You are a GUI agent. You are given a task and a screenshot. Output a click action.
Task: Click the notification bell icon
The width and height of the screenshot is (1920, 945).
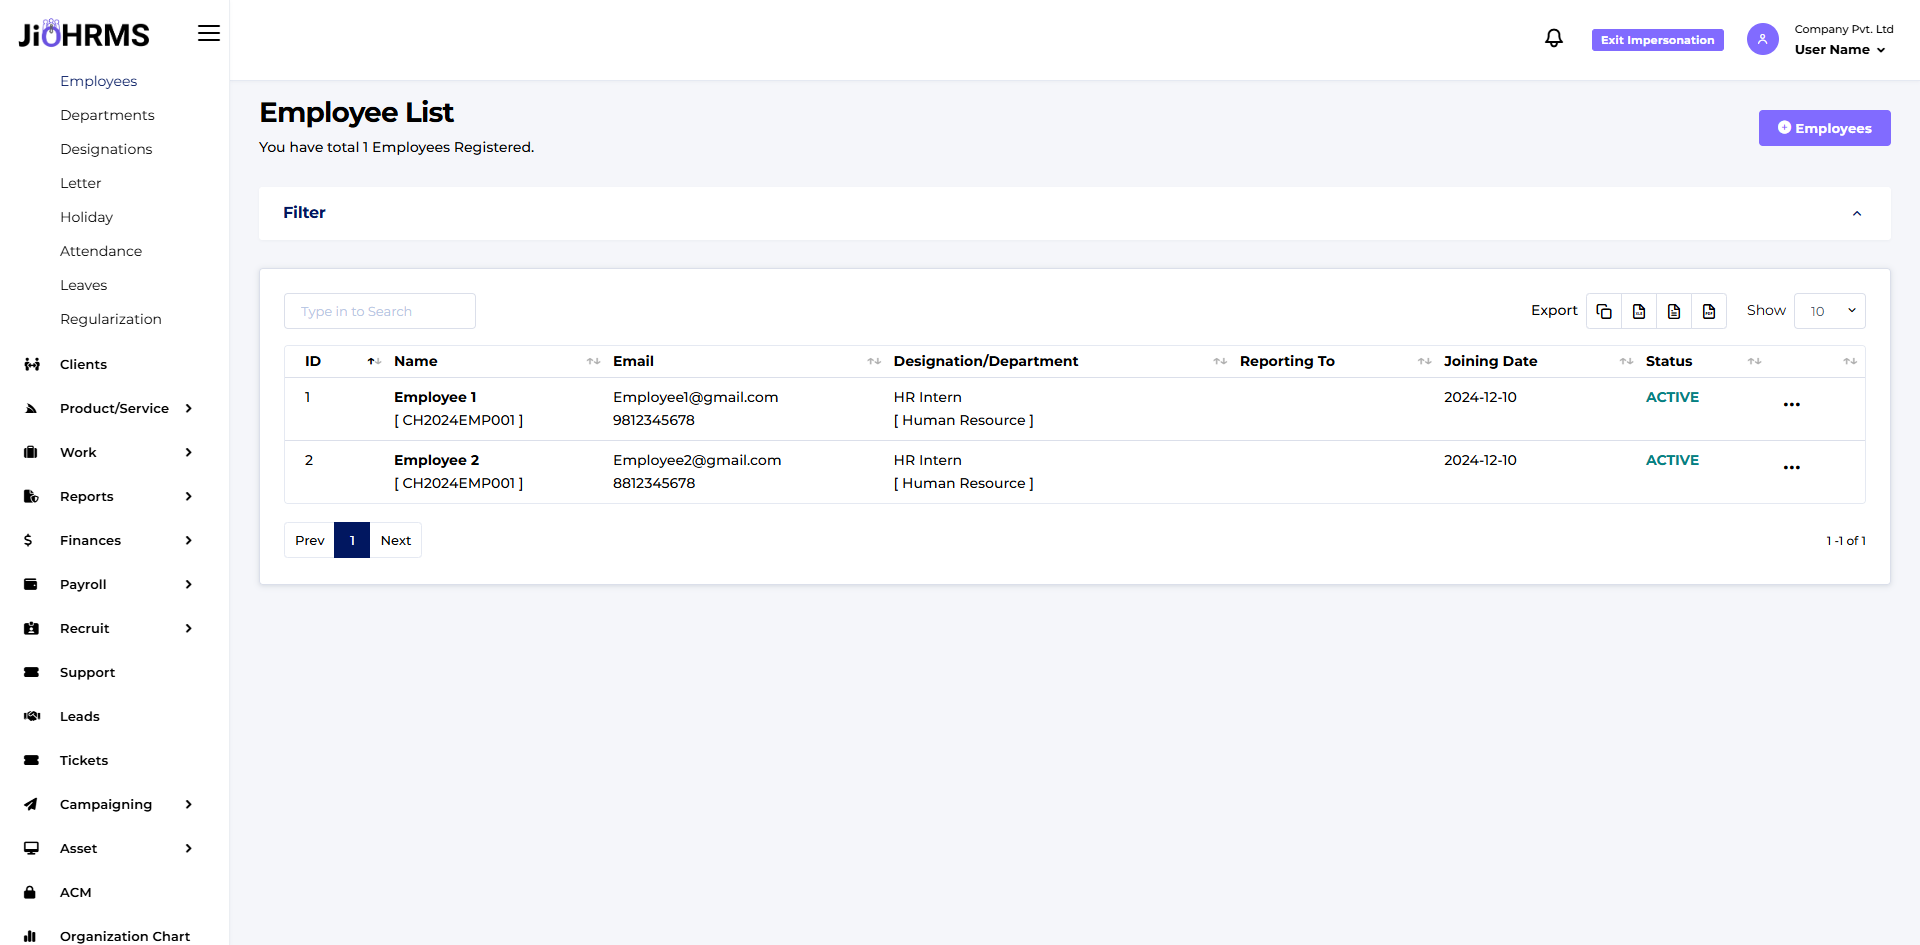pyautogui.click(x=1553, y=38)
